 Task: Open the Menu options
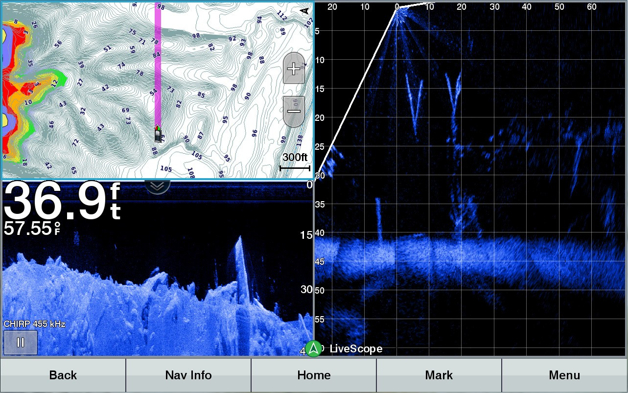564,375
